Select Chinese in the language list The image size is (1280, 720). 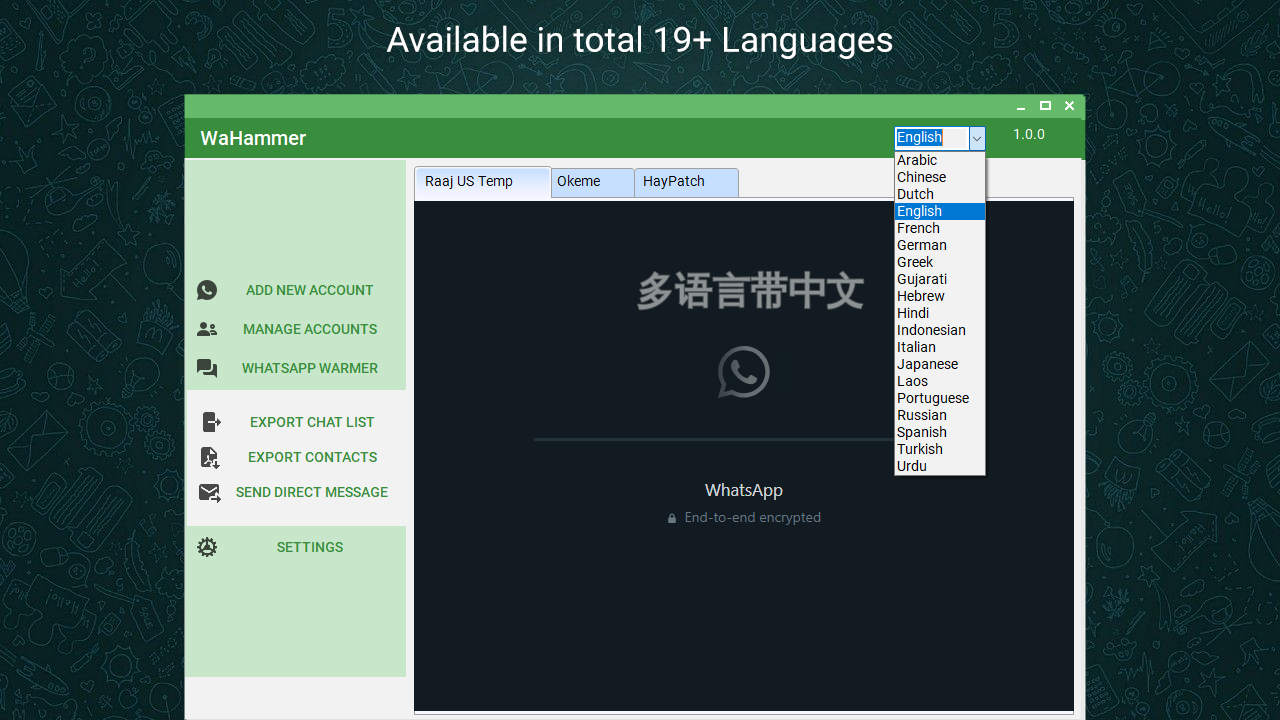[x=940, y=177]
